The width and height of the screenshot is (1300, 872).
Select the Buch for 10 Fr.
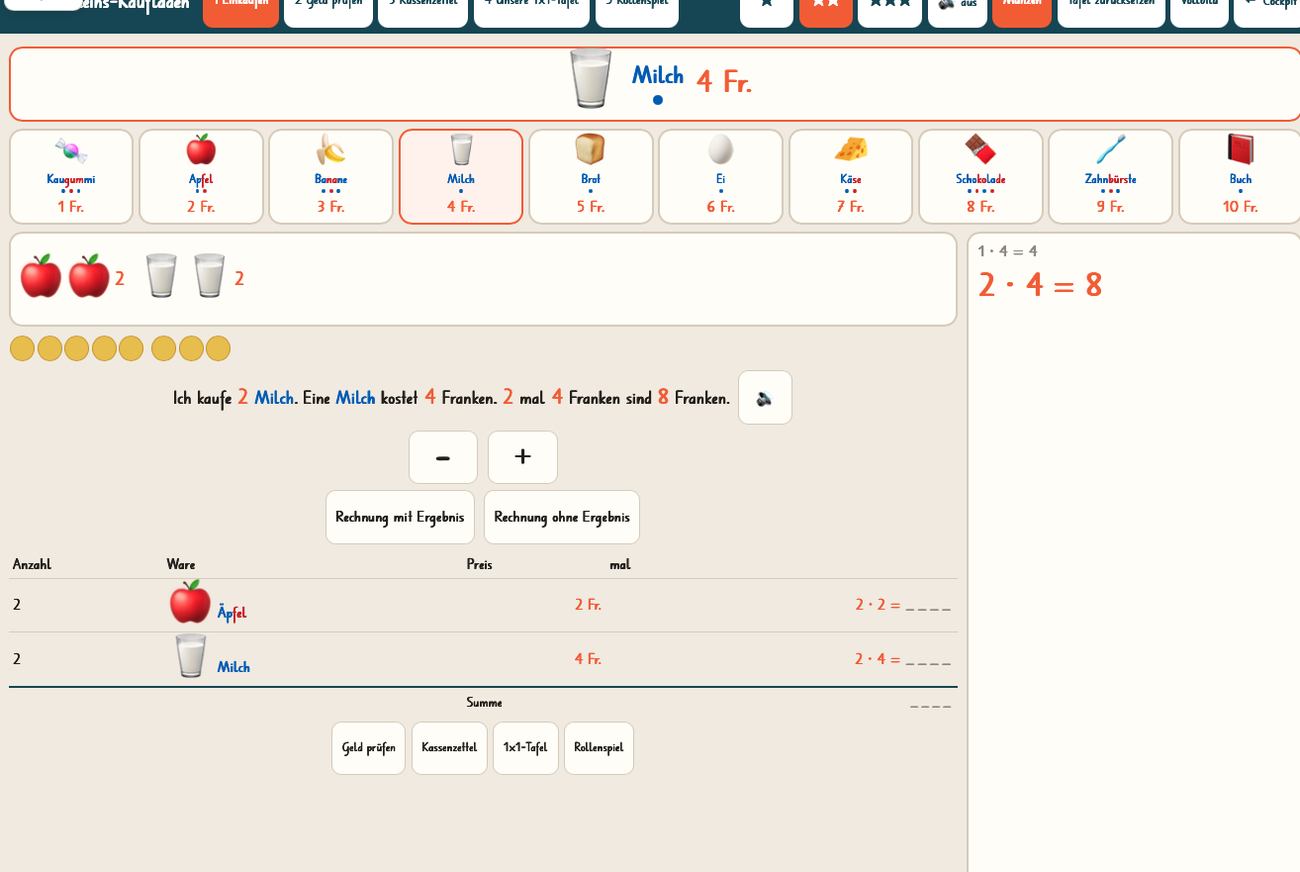click(x=1240, y=176)
